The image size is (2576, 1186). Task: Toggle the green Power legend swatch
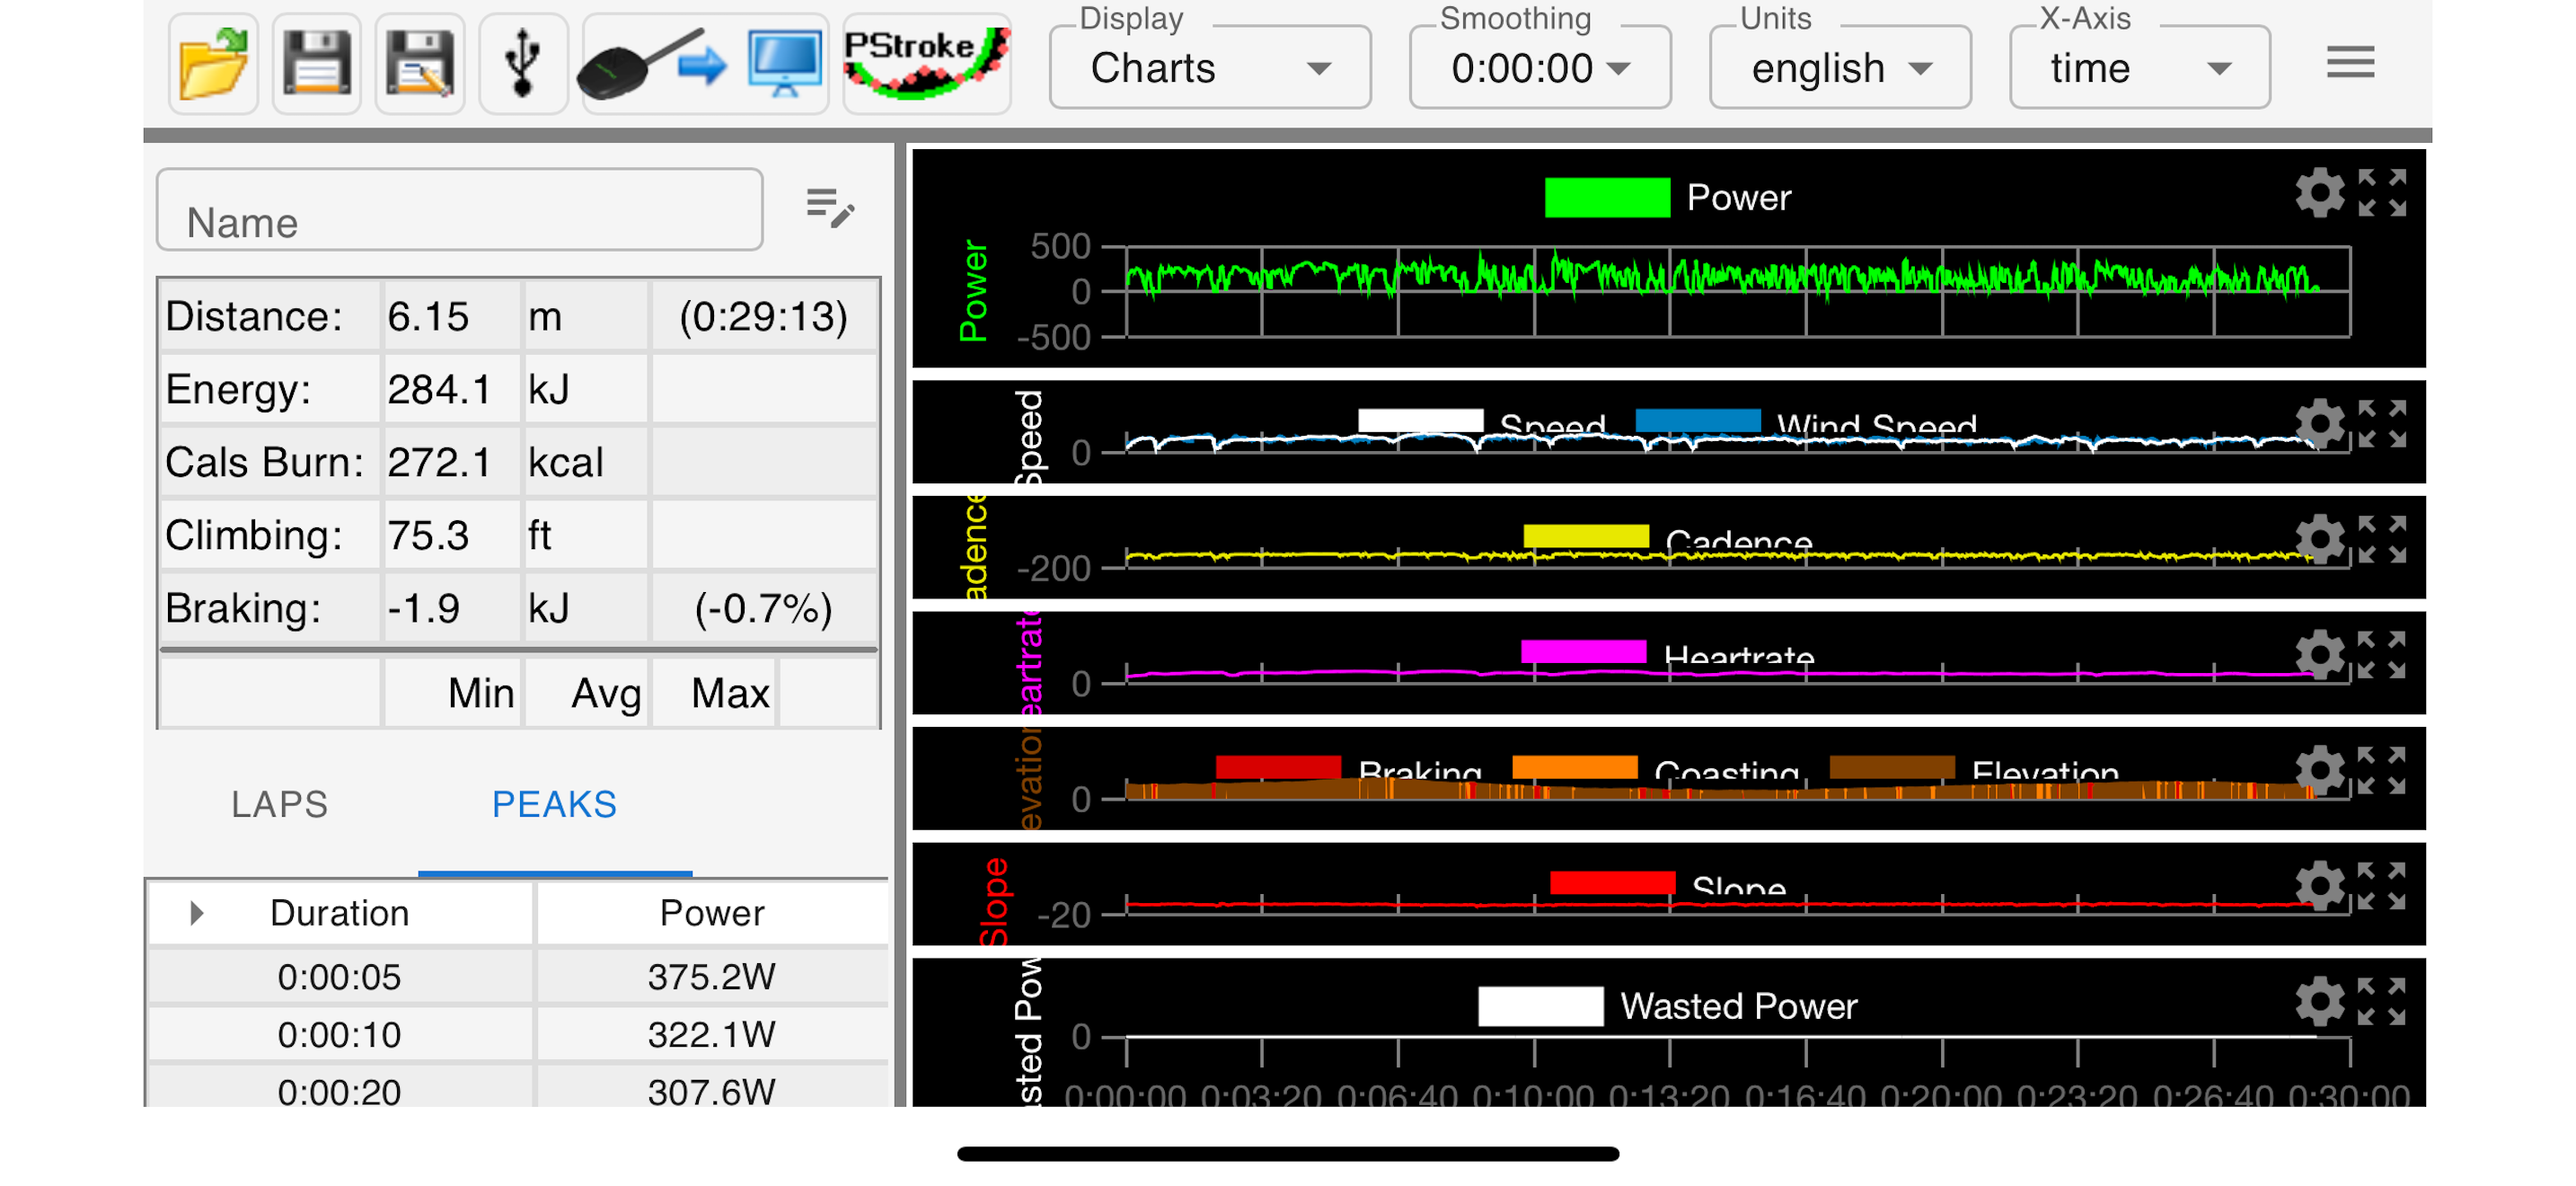click(x=1607, y=197)
